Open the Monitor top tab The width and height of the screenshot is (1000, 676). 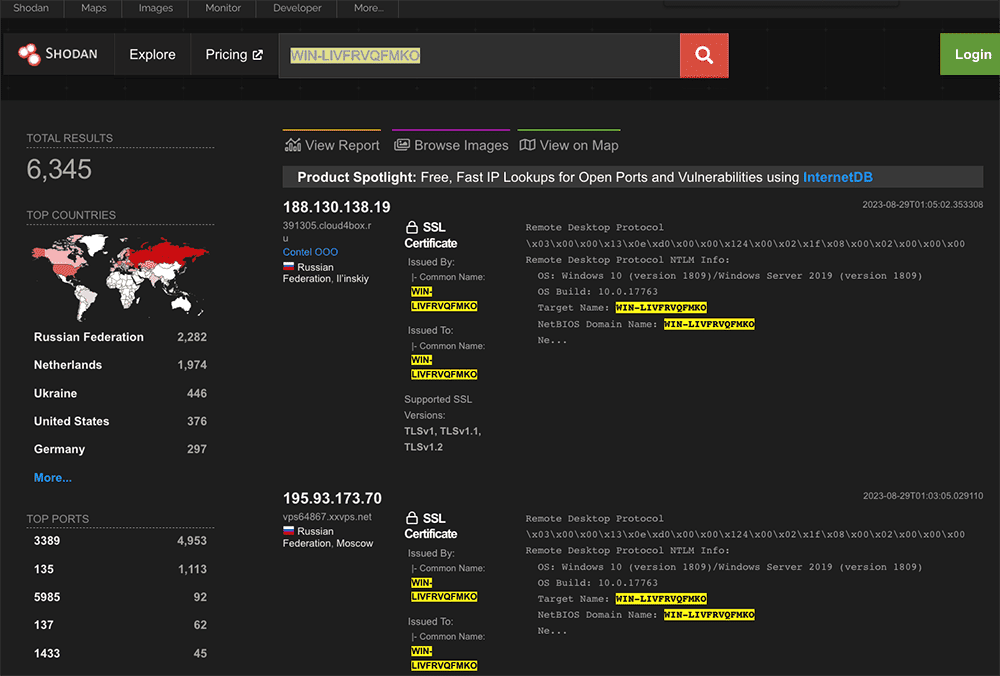coord(222,8)
